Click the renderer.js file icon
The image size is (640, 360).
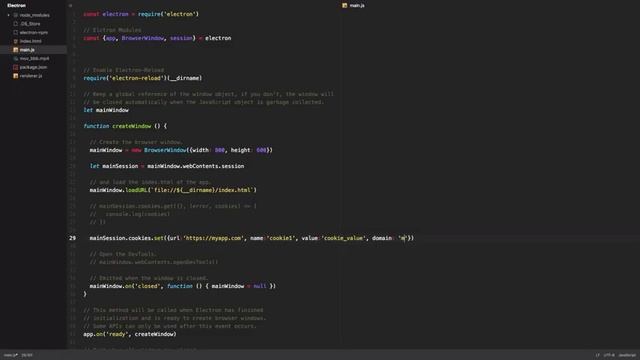(x=16, y=76)
